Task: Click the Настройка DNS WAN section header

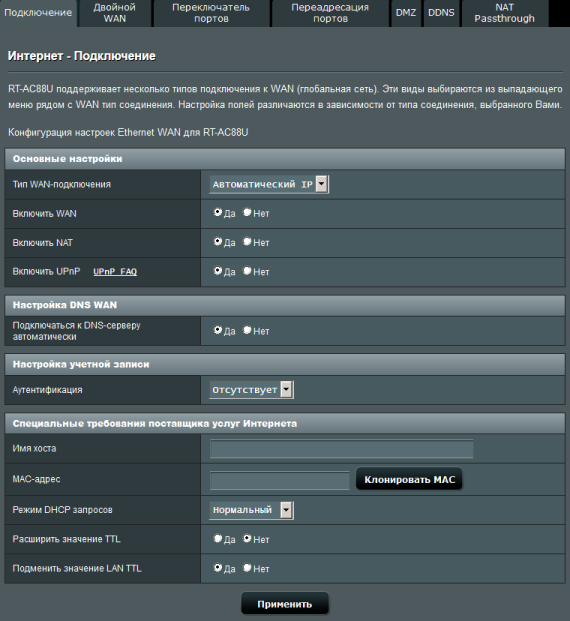Action: click(285, 305)
